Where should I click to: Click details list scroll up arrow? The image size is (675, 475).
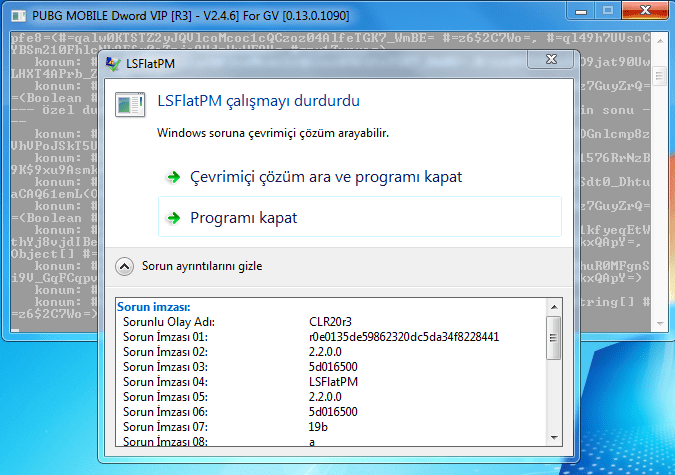click(x=554, y=307)
